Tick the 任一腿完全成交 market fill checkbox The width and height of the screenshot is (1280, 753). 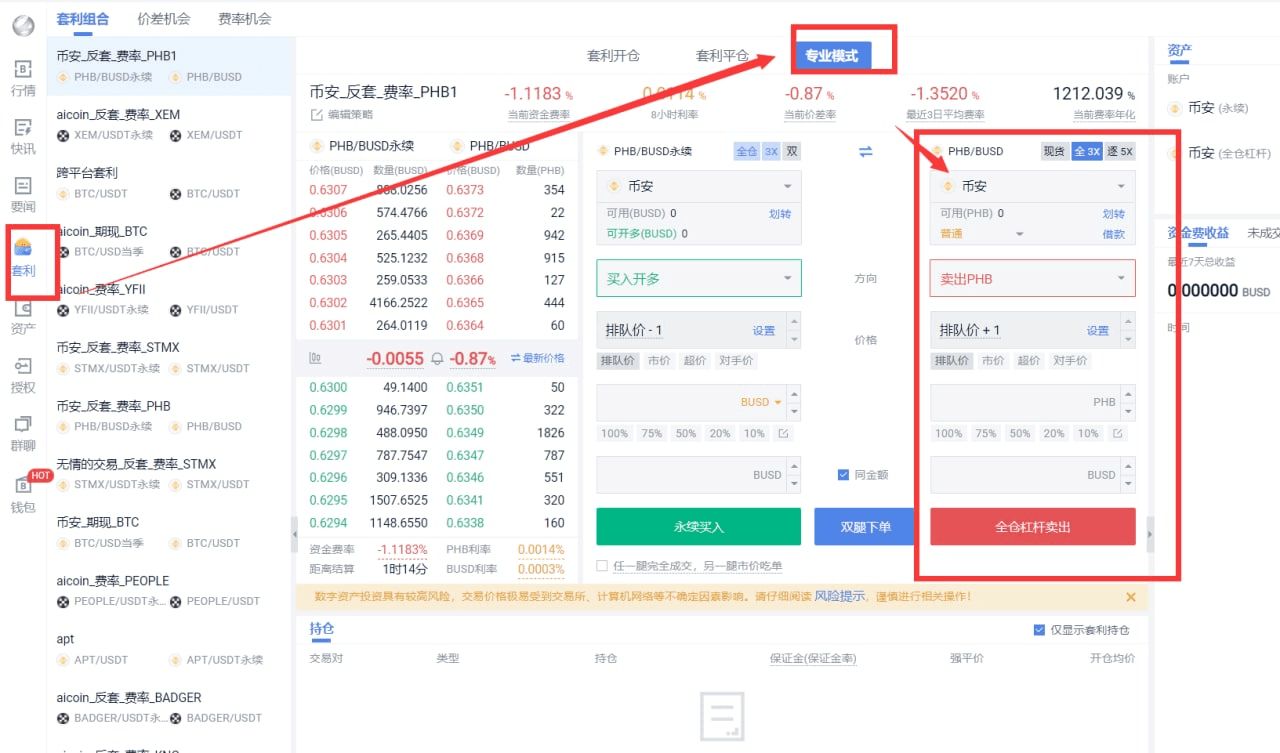pos(602,566)
